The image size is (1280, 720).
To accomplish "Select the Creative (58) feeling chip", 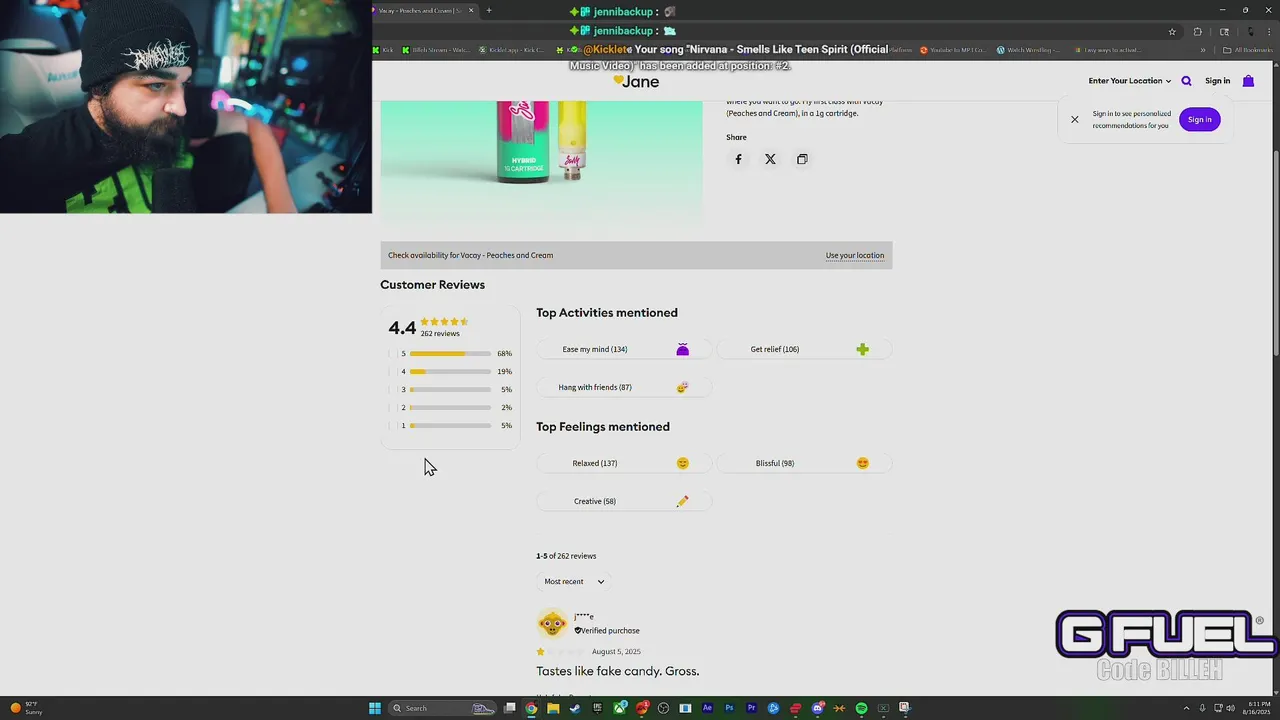I will pyautogui.click(x=626, y=502).
